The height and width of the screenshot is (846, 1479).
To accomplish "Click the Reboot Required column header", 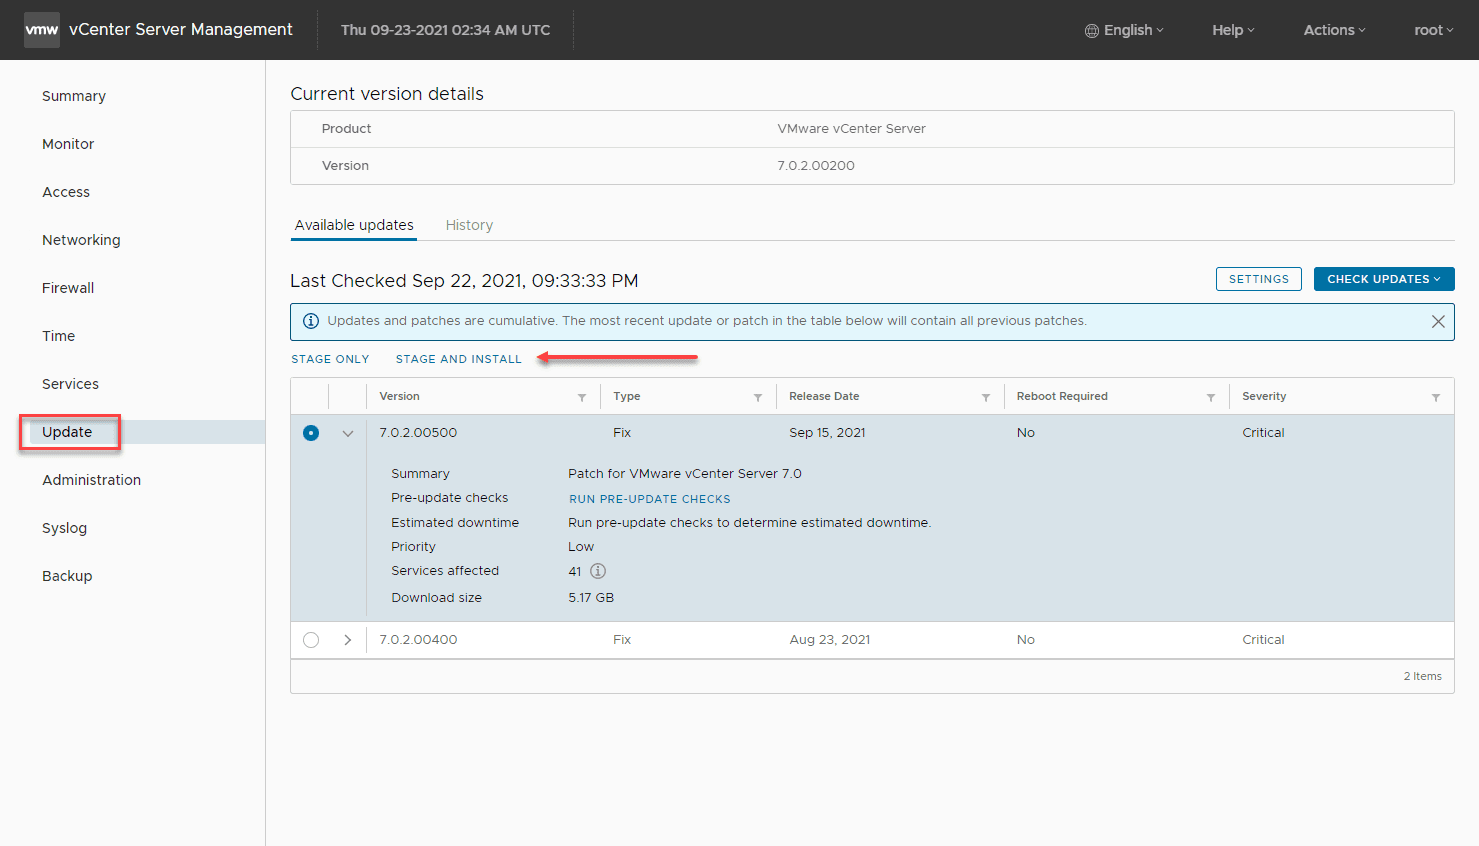I will (x=1062, y=396).
